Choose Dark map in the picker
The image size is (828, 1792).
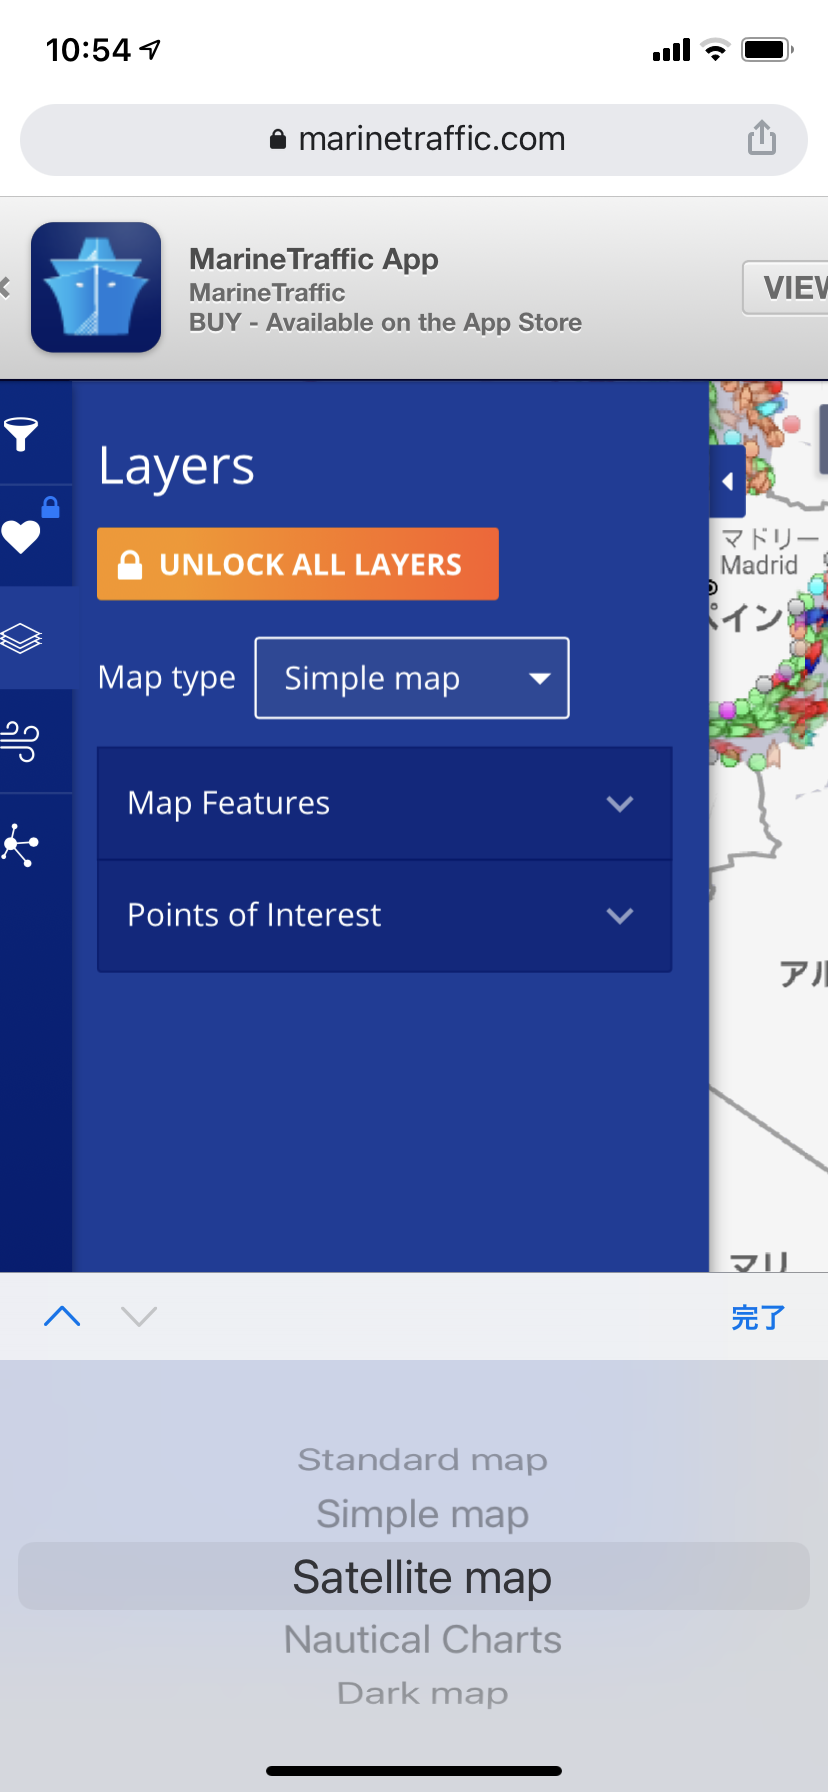tap(422, 1694)
